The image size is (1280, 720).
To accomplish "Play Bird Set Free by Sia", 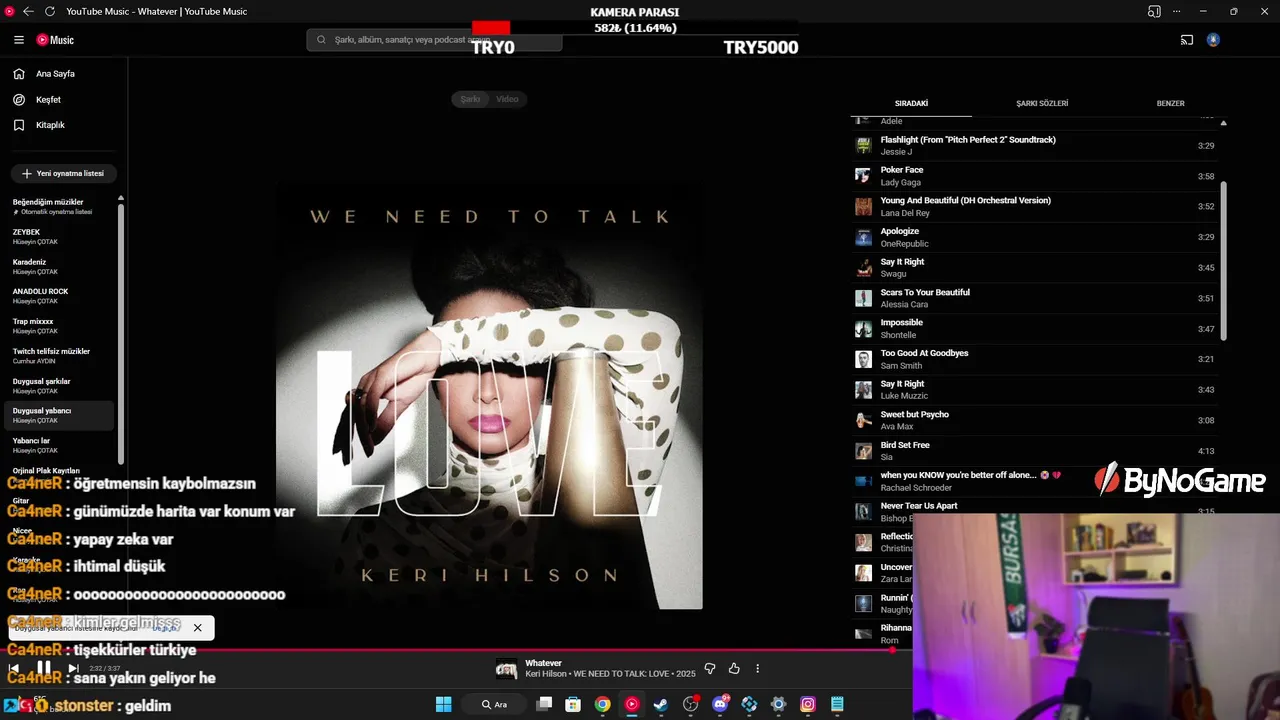I will (x=1036, y=451).
